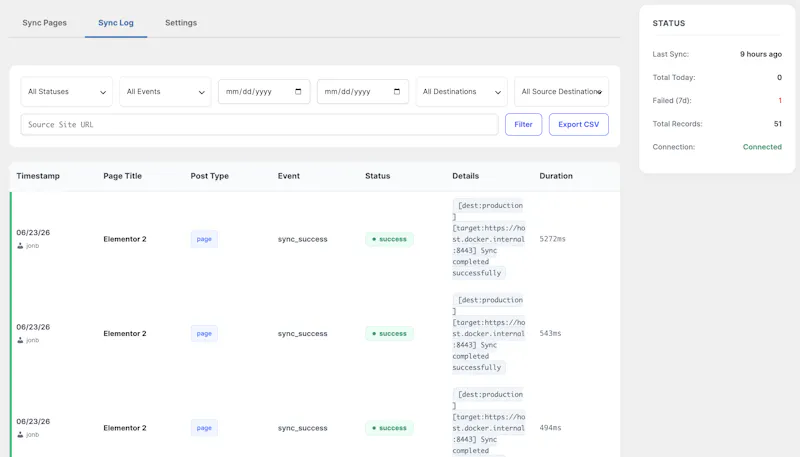800x457 pixels.
Task: Click the Failed (7d) count of 1
Action: coord(780,100)
